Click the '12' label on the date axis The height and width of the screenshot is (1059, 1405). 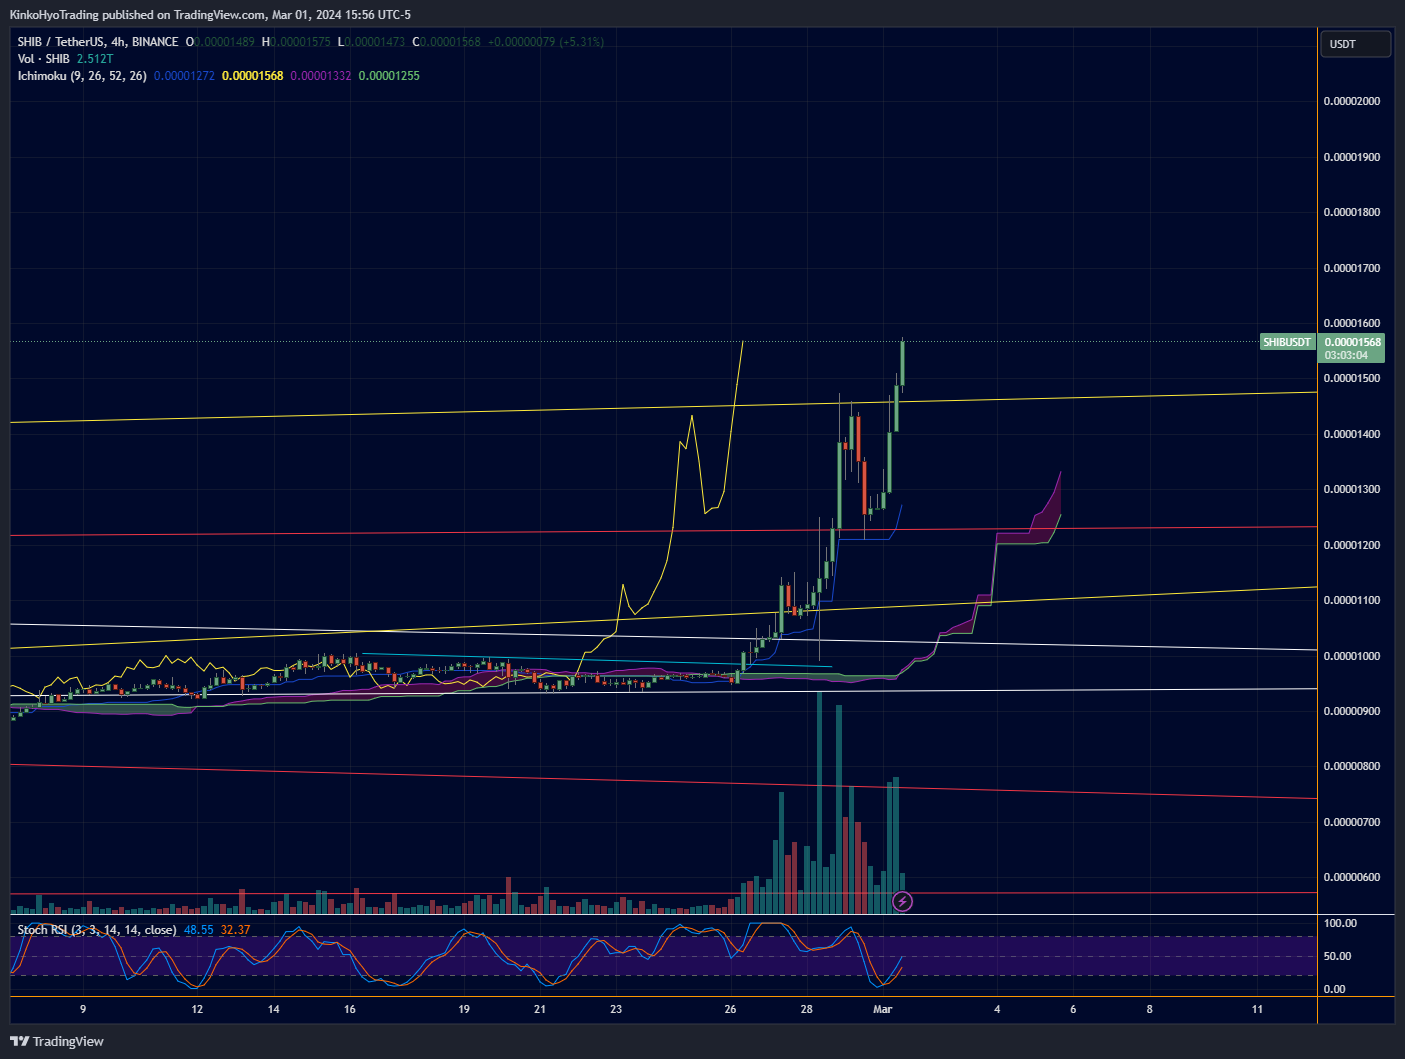197,1009
